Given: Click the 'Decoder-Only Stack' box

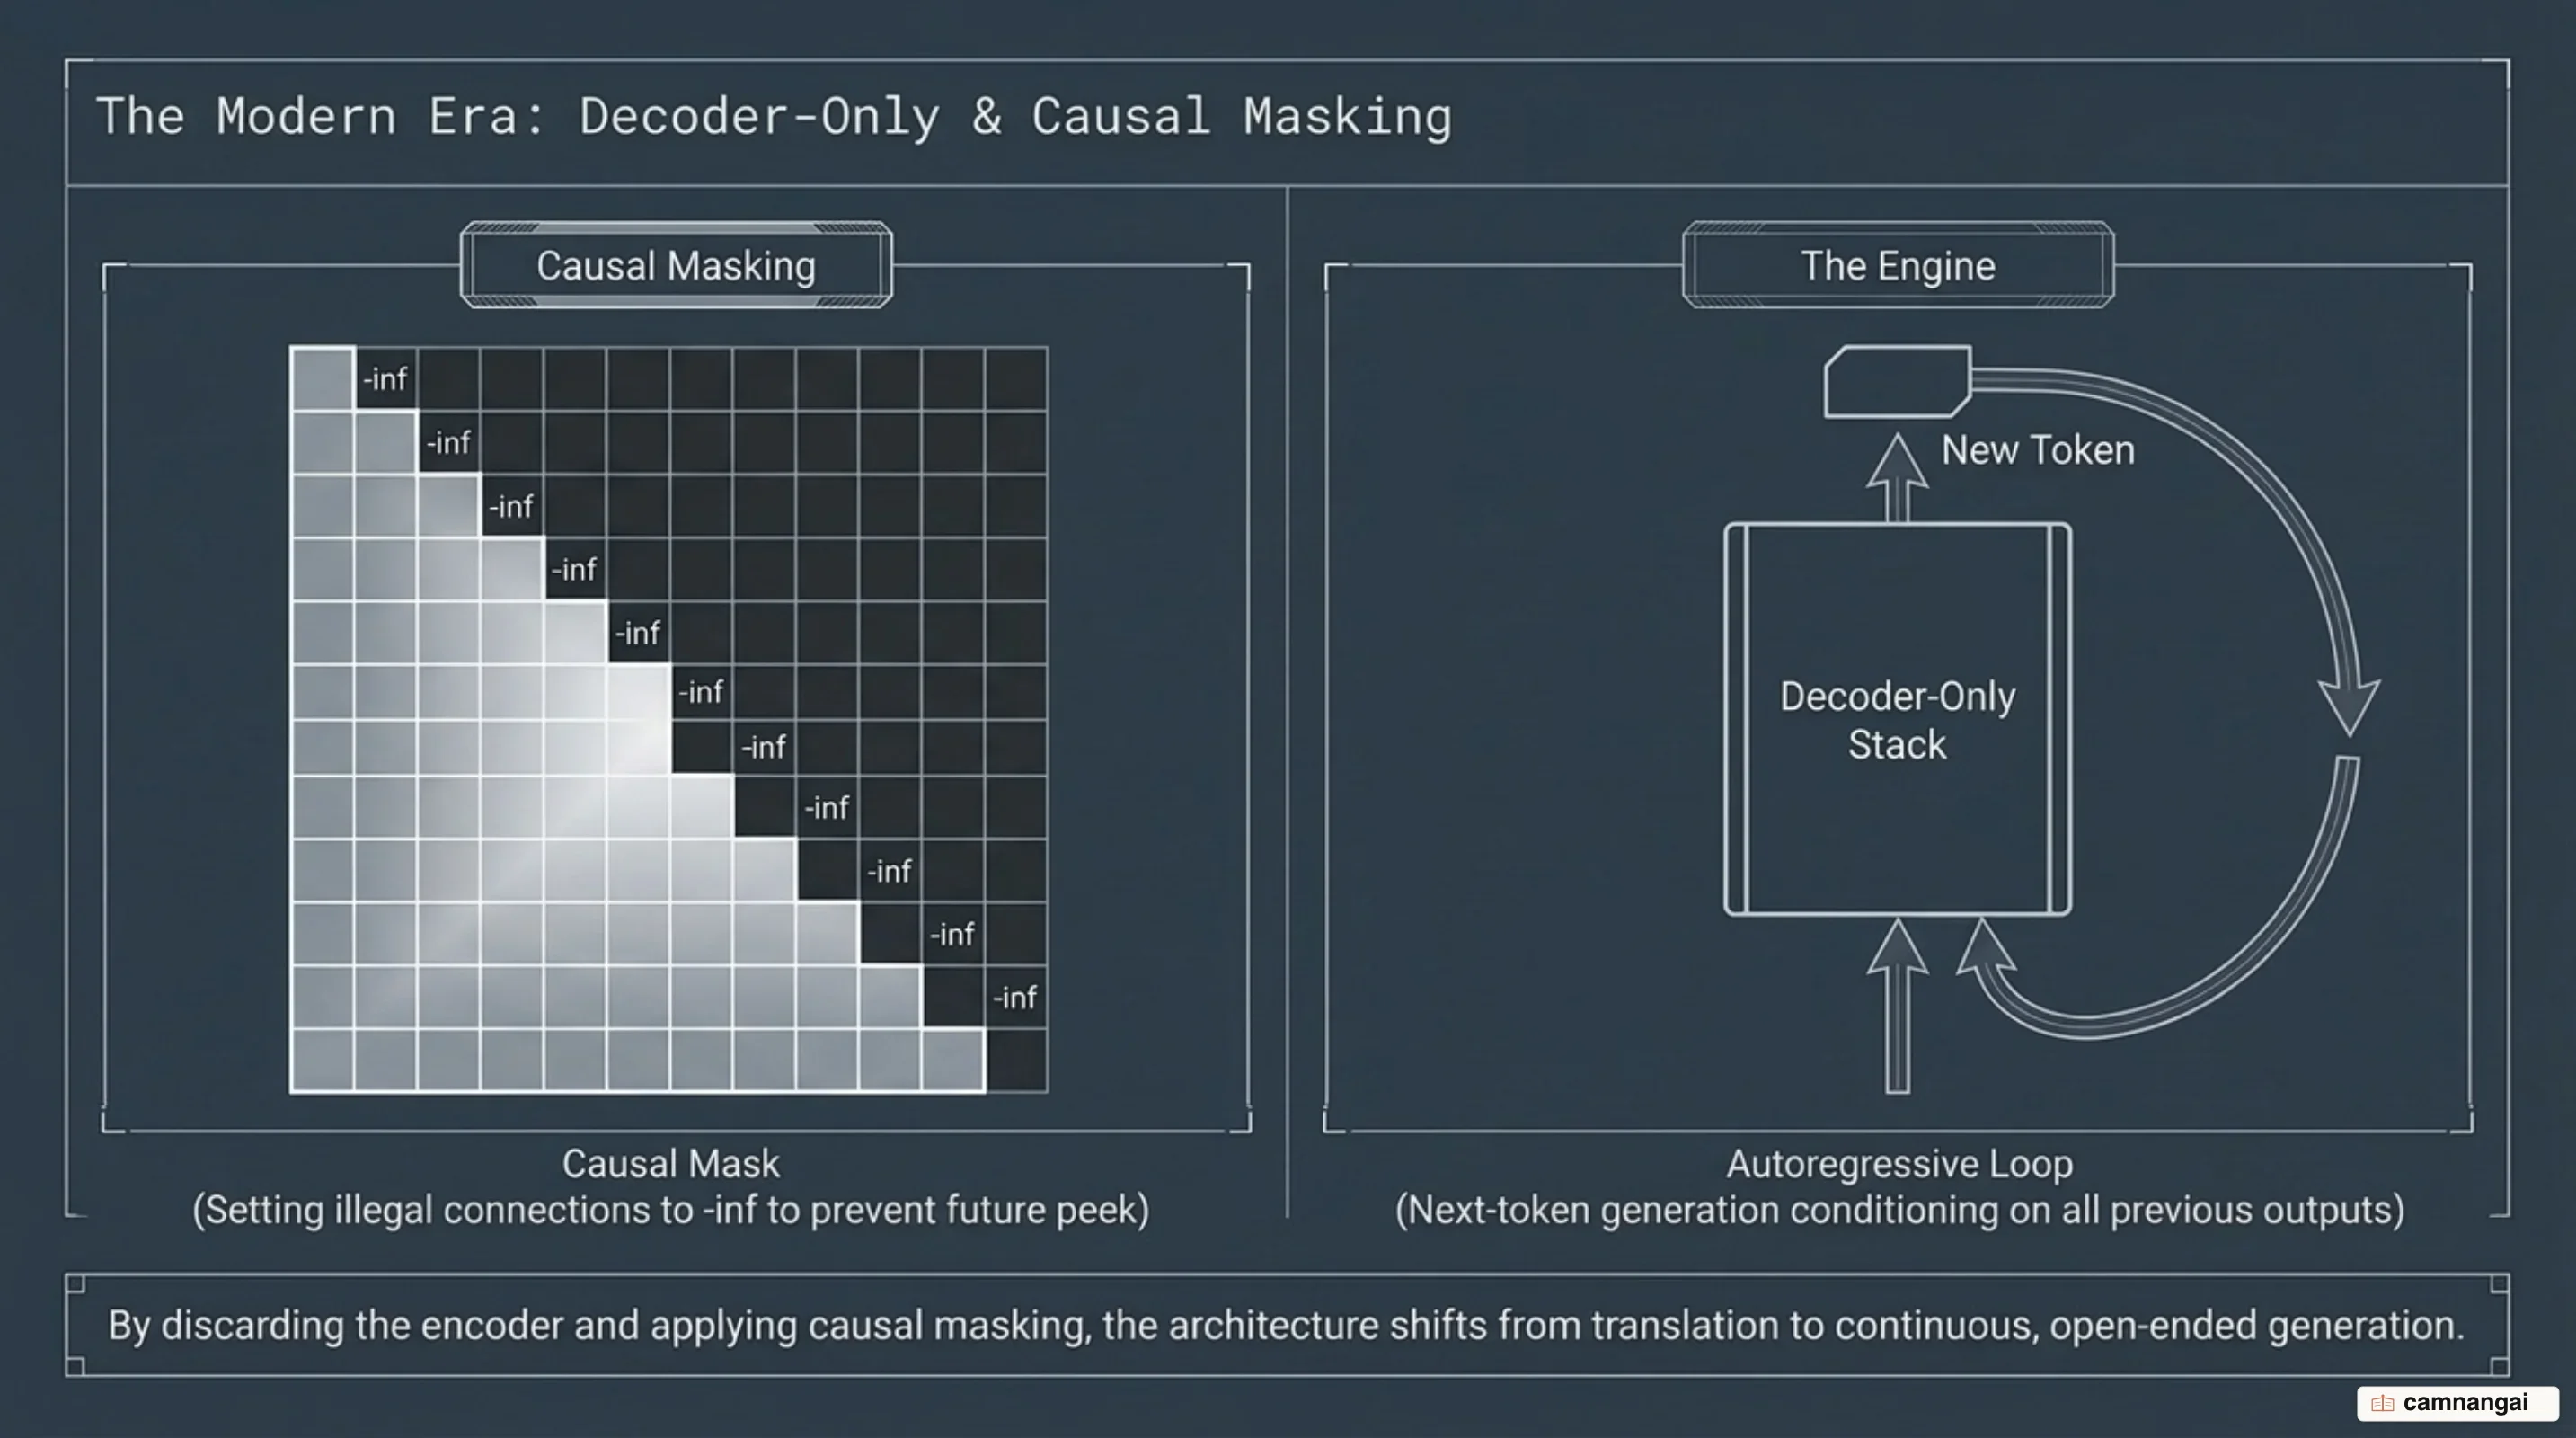Looking at the screenshot, I should 1897,719.
